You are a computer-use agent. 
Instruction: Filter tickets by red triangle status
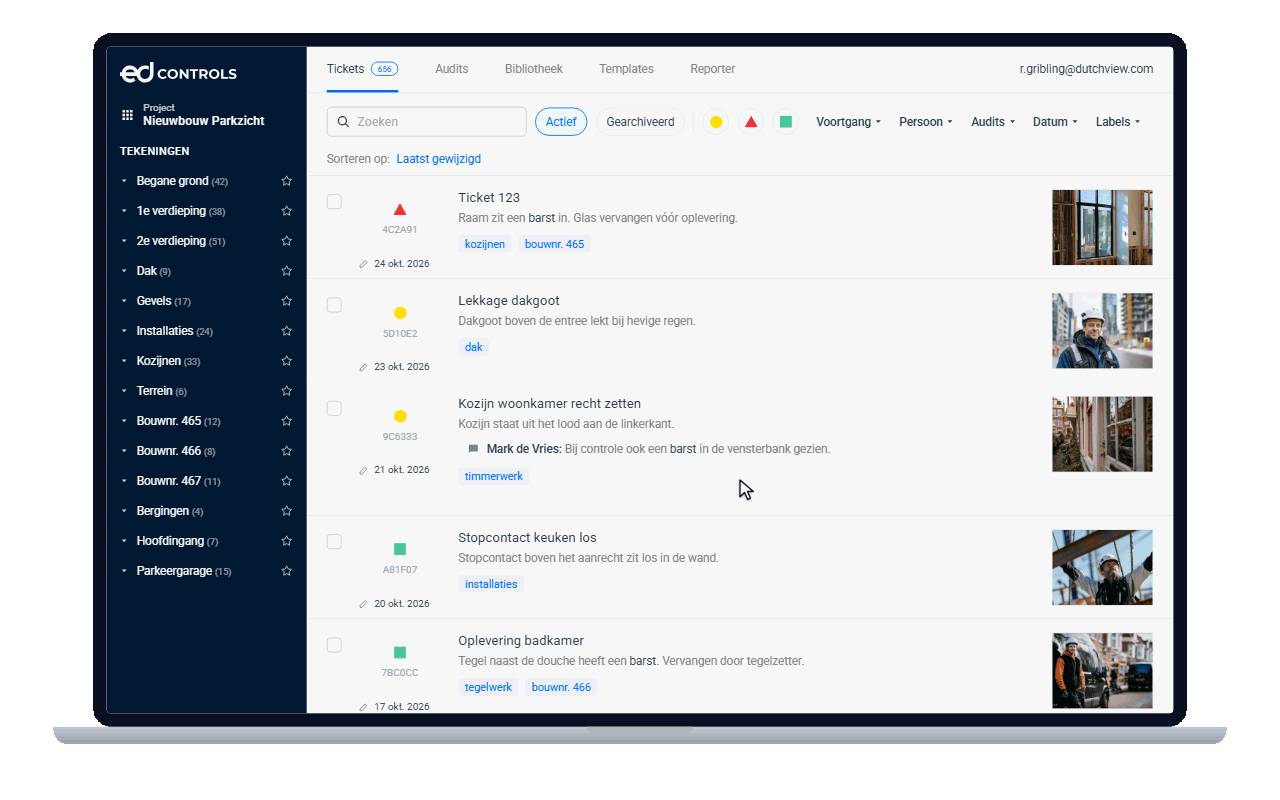751,122
